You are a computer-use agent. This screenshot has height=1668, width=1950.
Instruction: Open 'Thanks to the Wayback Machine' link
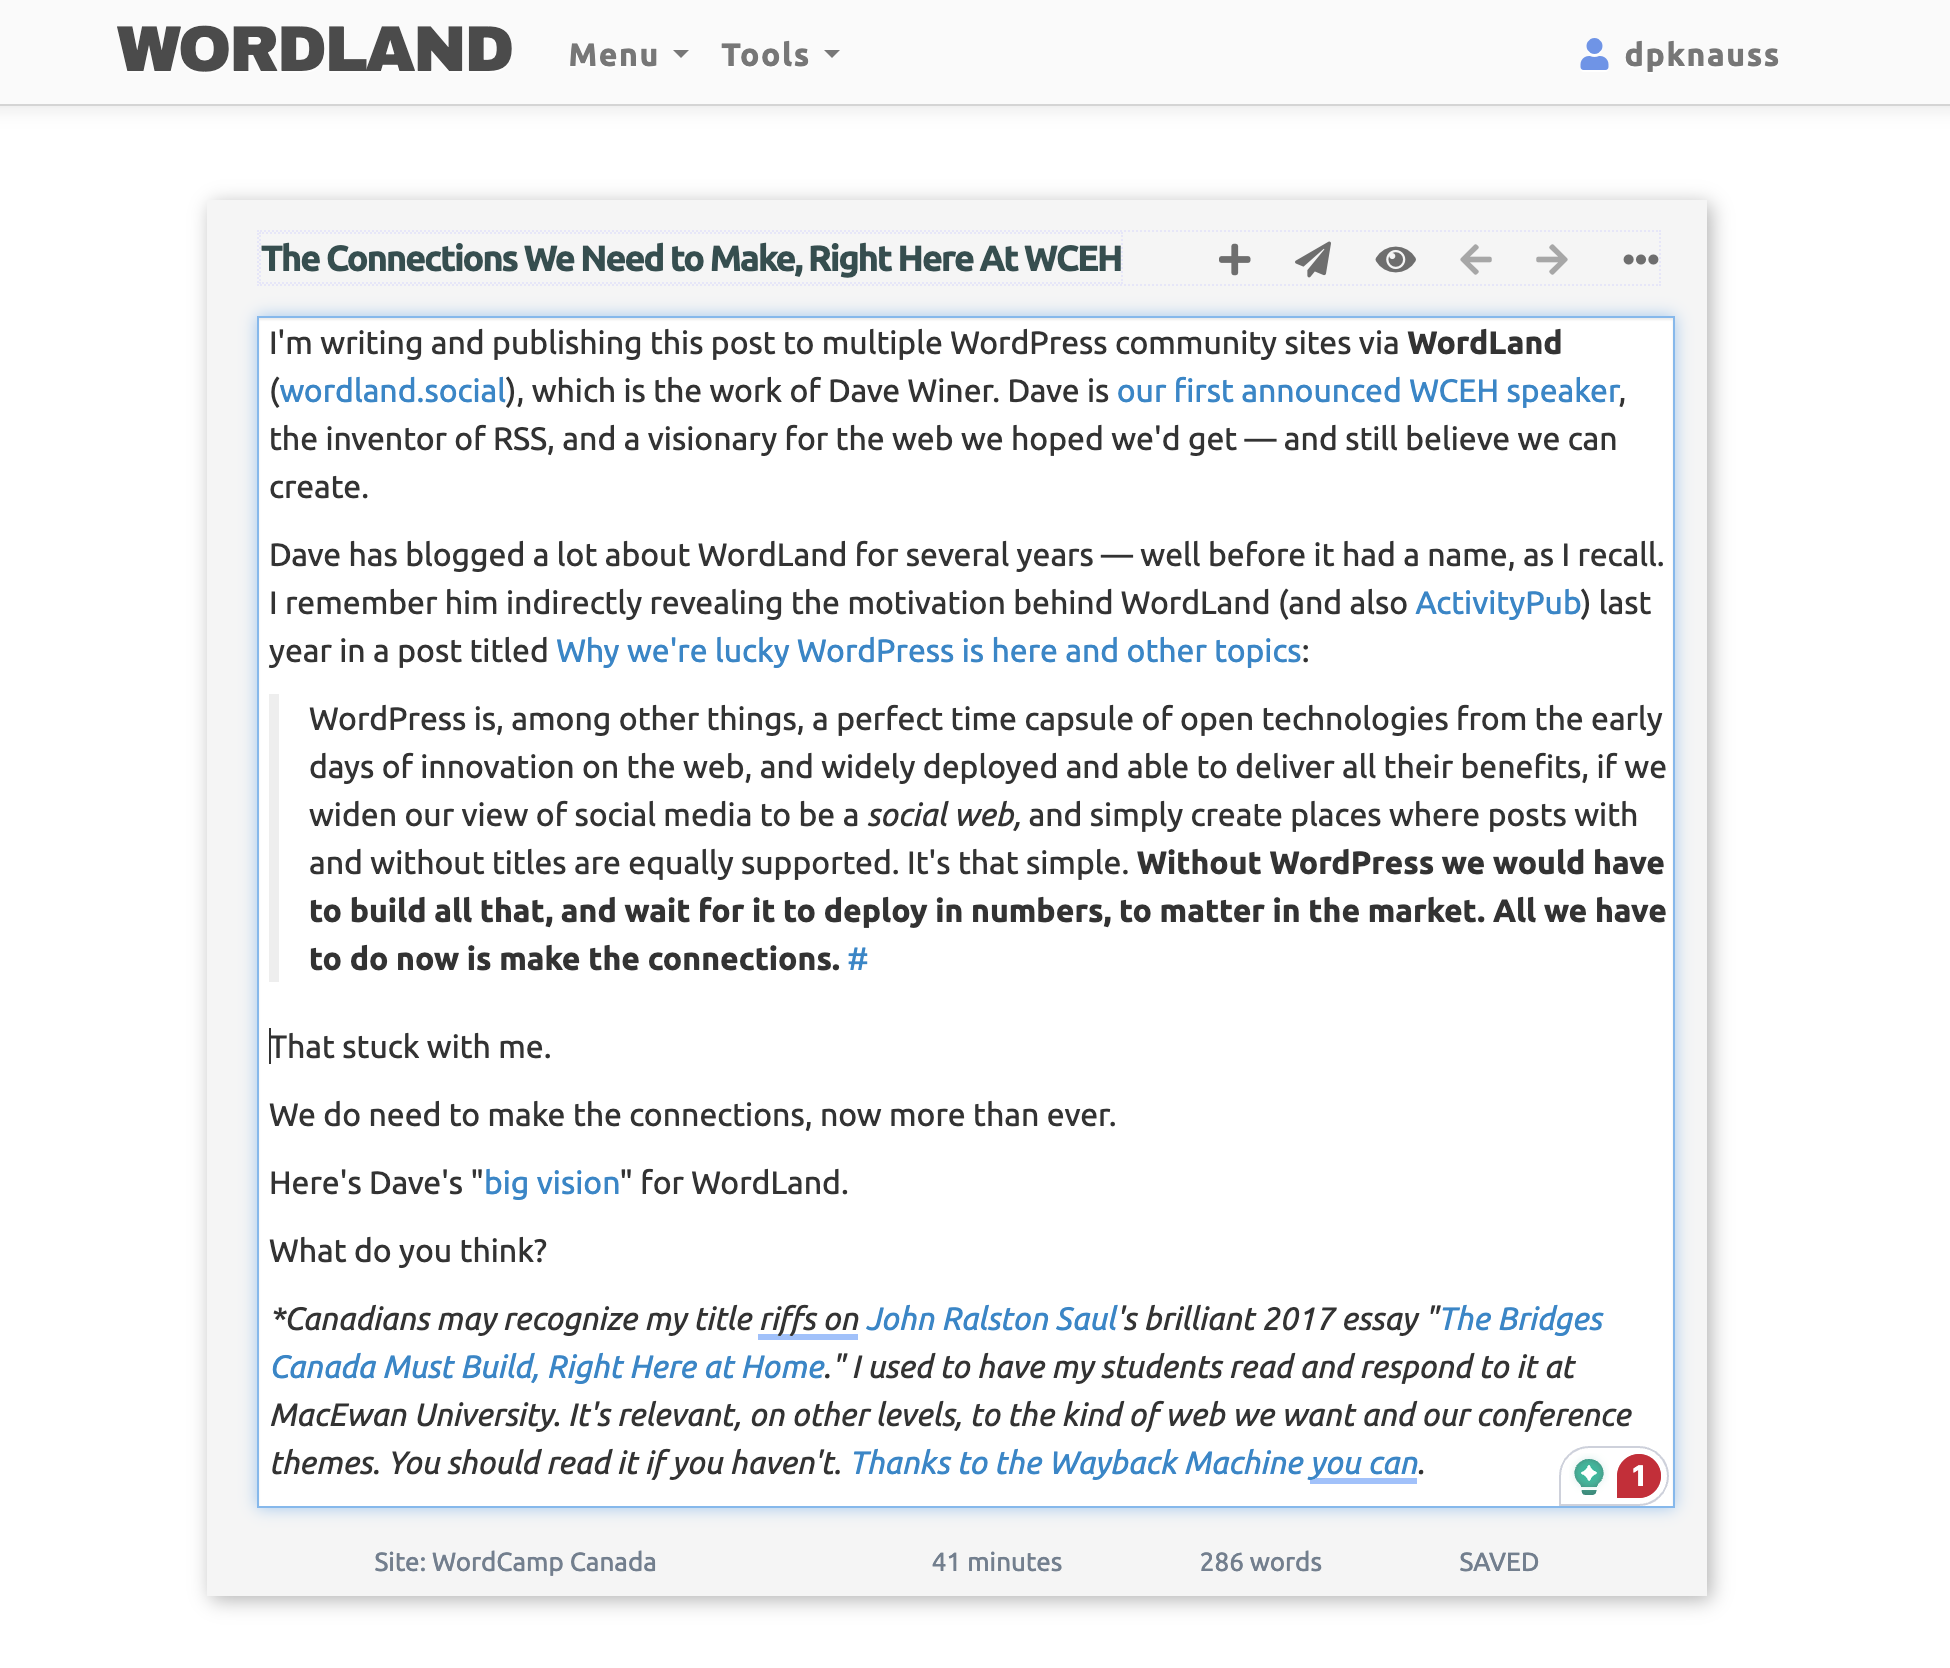(x=1135, y=1463)
